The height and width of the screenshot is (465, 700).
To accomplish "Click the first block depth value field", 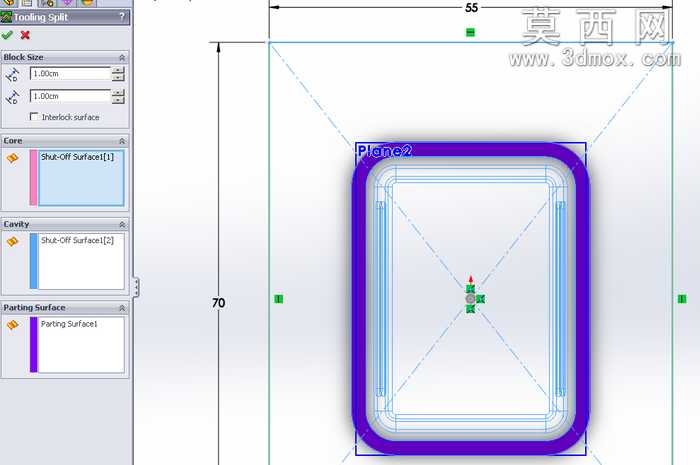I will click(70, 74).
